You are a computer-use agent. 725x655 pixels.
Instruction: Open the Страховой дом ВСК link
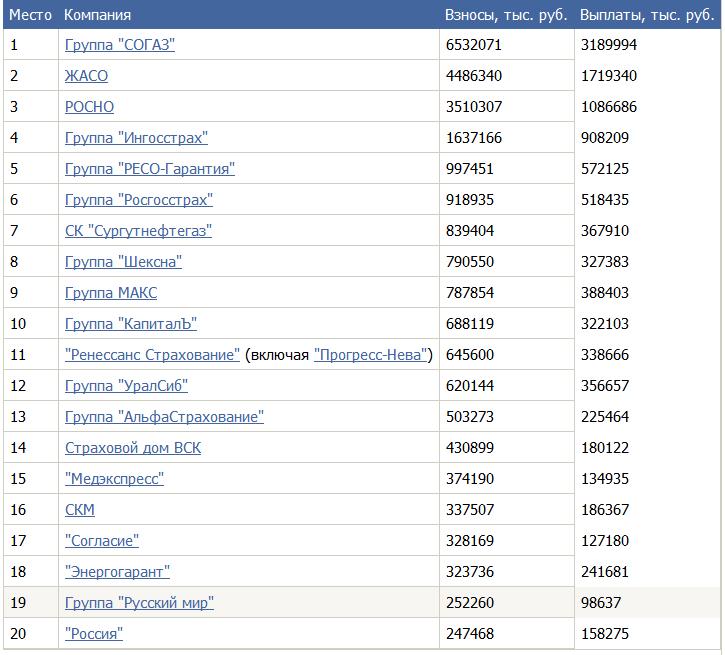[x=133, y=448]
